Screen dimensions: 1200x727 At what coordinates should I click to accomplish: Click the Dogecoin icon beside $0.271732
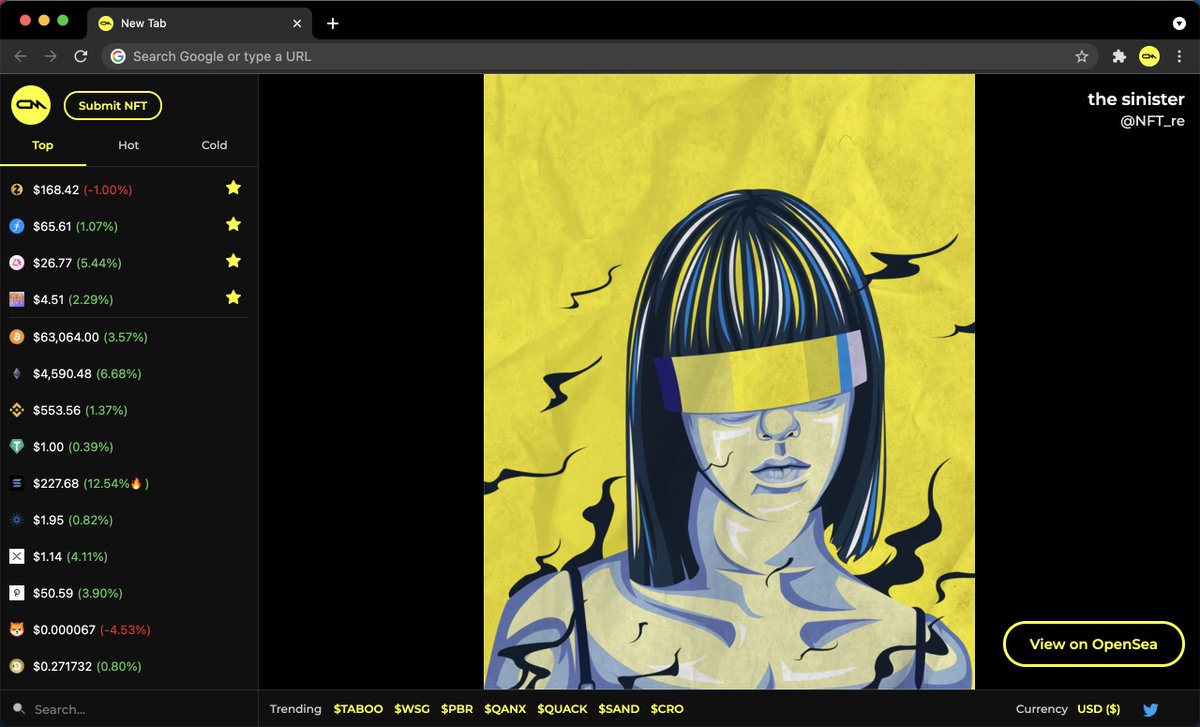click(16, 666)
